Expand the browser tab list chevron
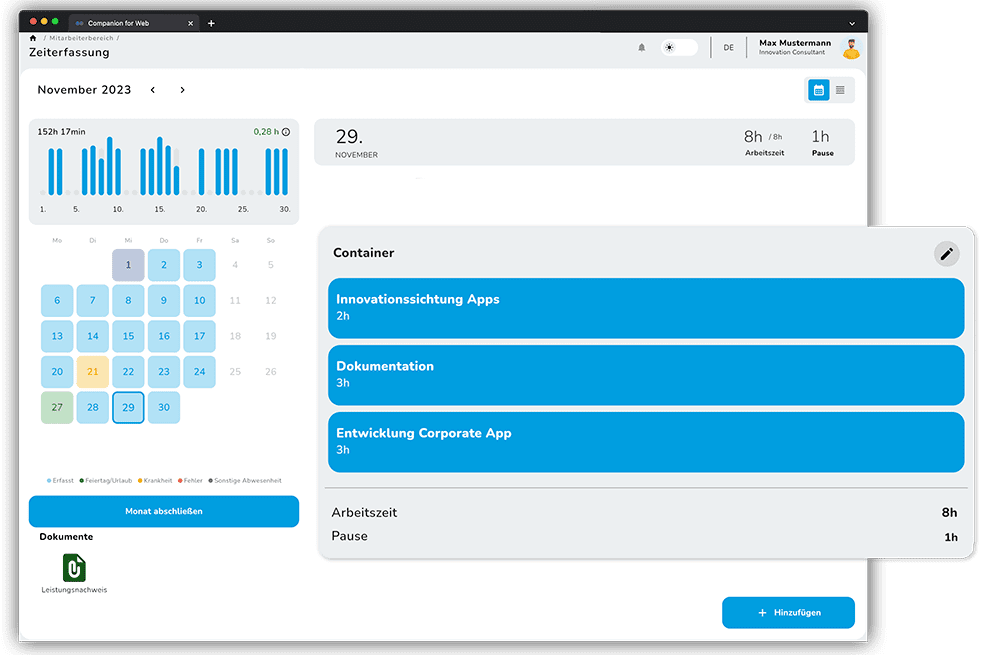The image size is (1000, 655). pyautogui.click(x=852, y=23)
